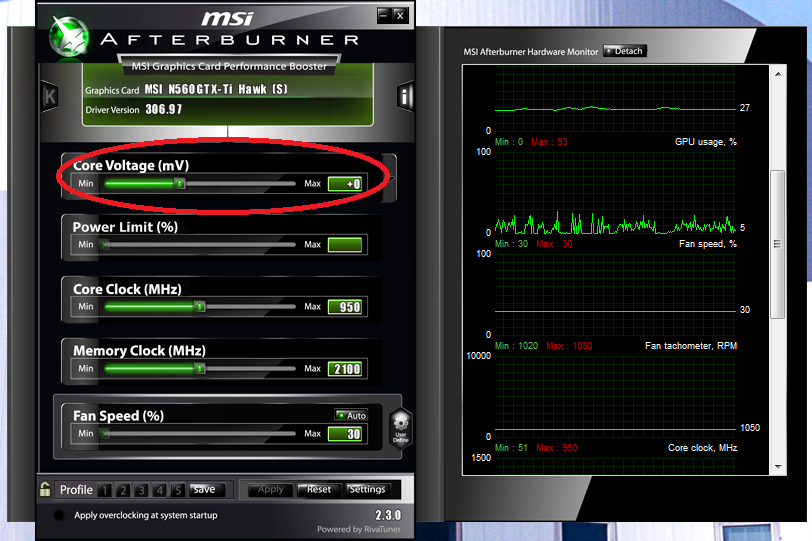Click the Powered by RivaTuner text

coord(359,529)
